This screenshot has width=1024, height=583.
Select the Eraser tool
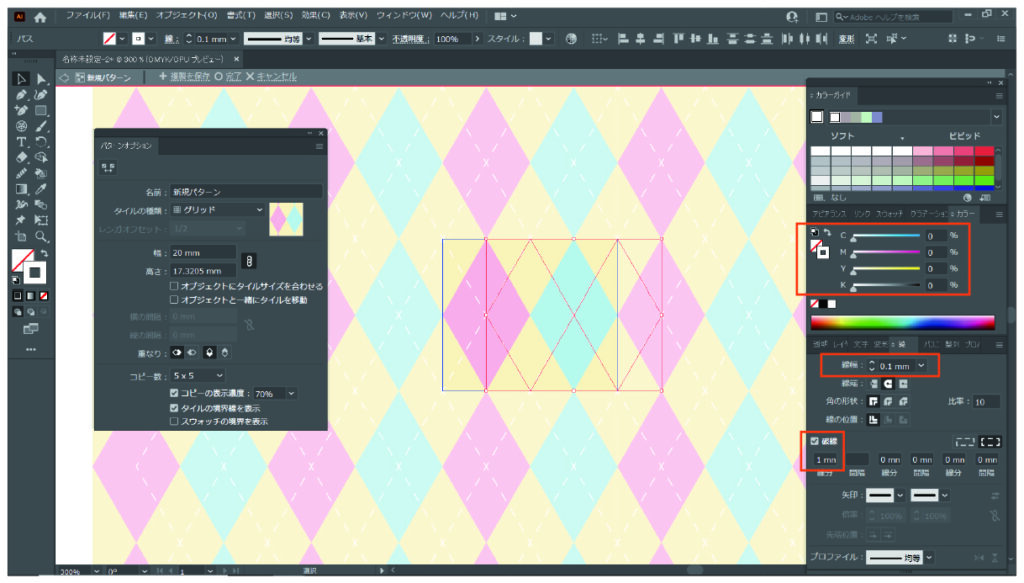[x=21, y=157]
